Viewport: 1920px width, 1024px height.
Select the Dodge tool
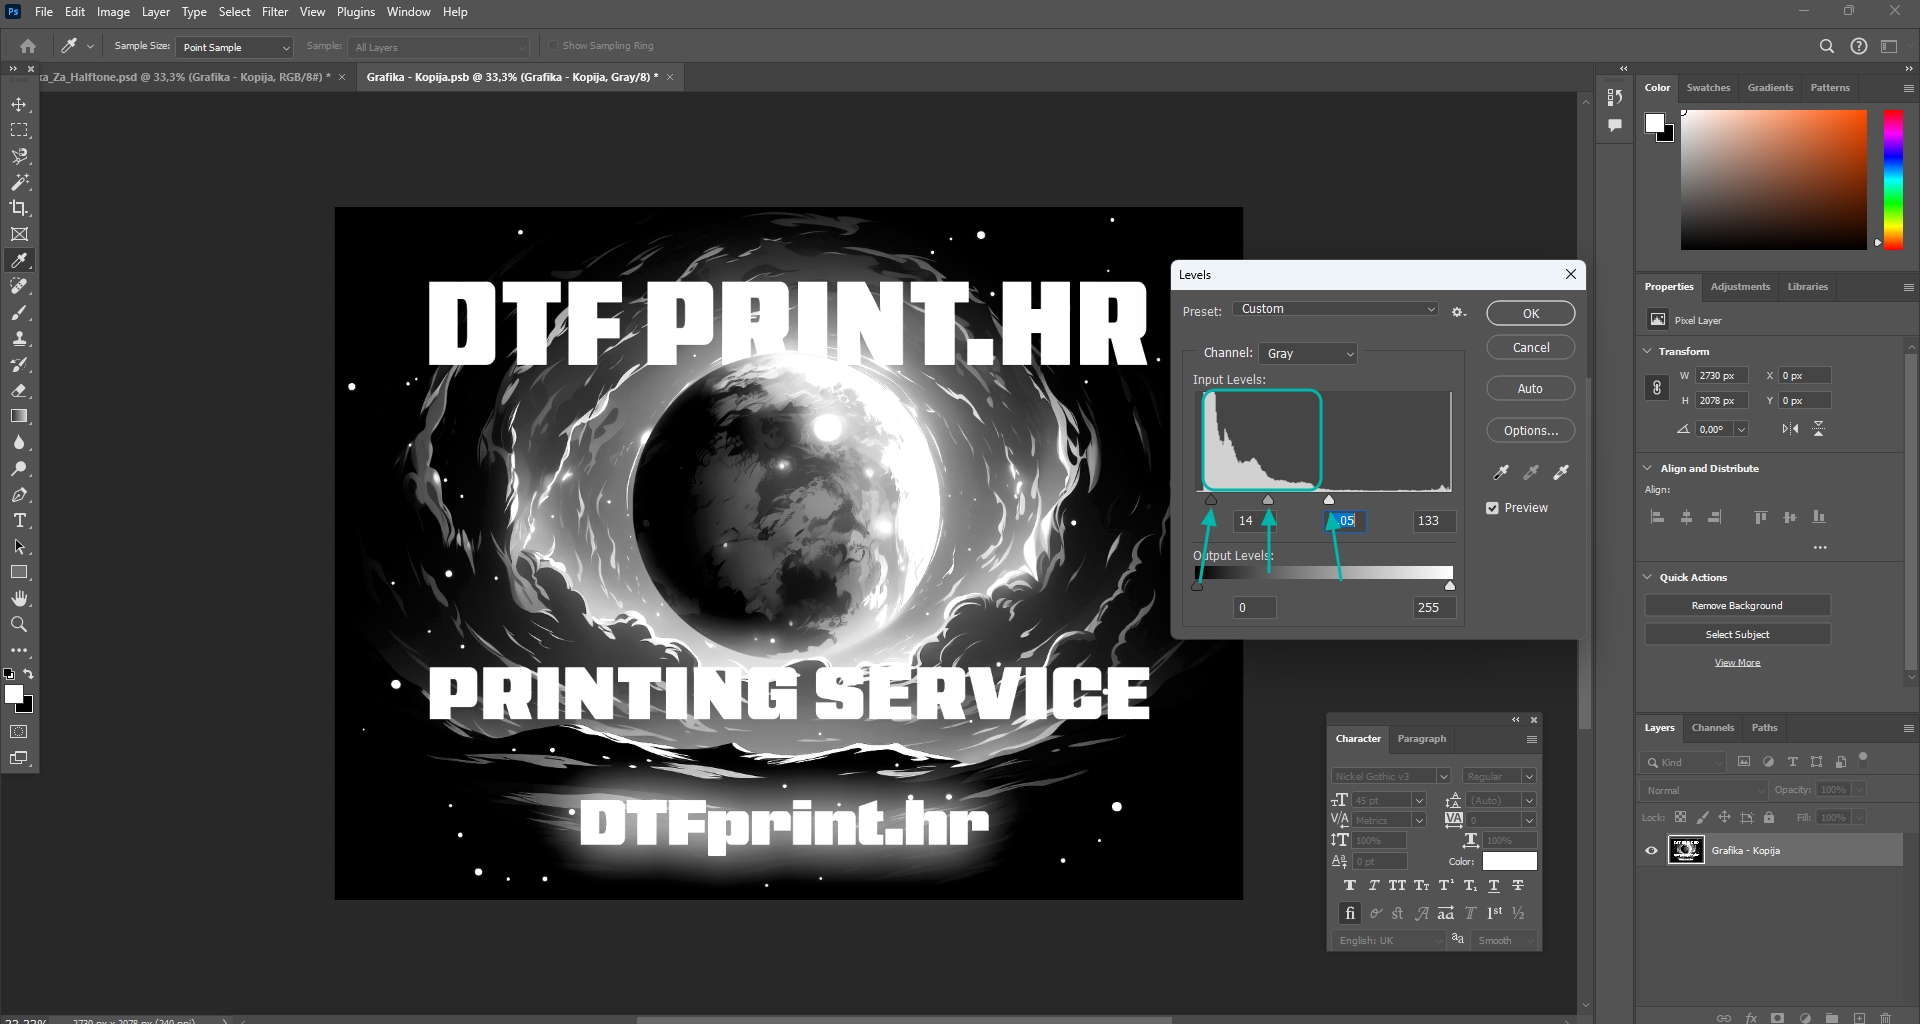pyautogui.click(x=19, y=468)
